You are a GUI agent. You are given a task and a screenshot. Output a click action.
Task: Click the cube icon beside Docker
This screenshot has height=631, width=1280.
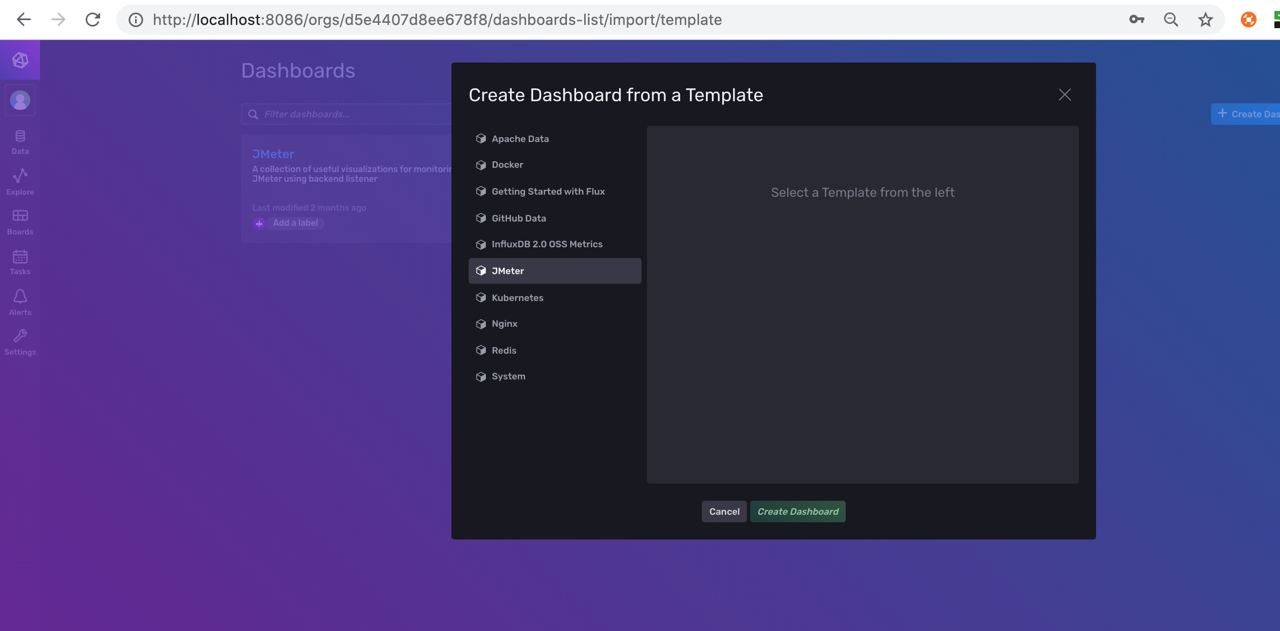(481, 165)
